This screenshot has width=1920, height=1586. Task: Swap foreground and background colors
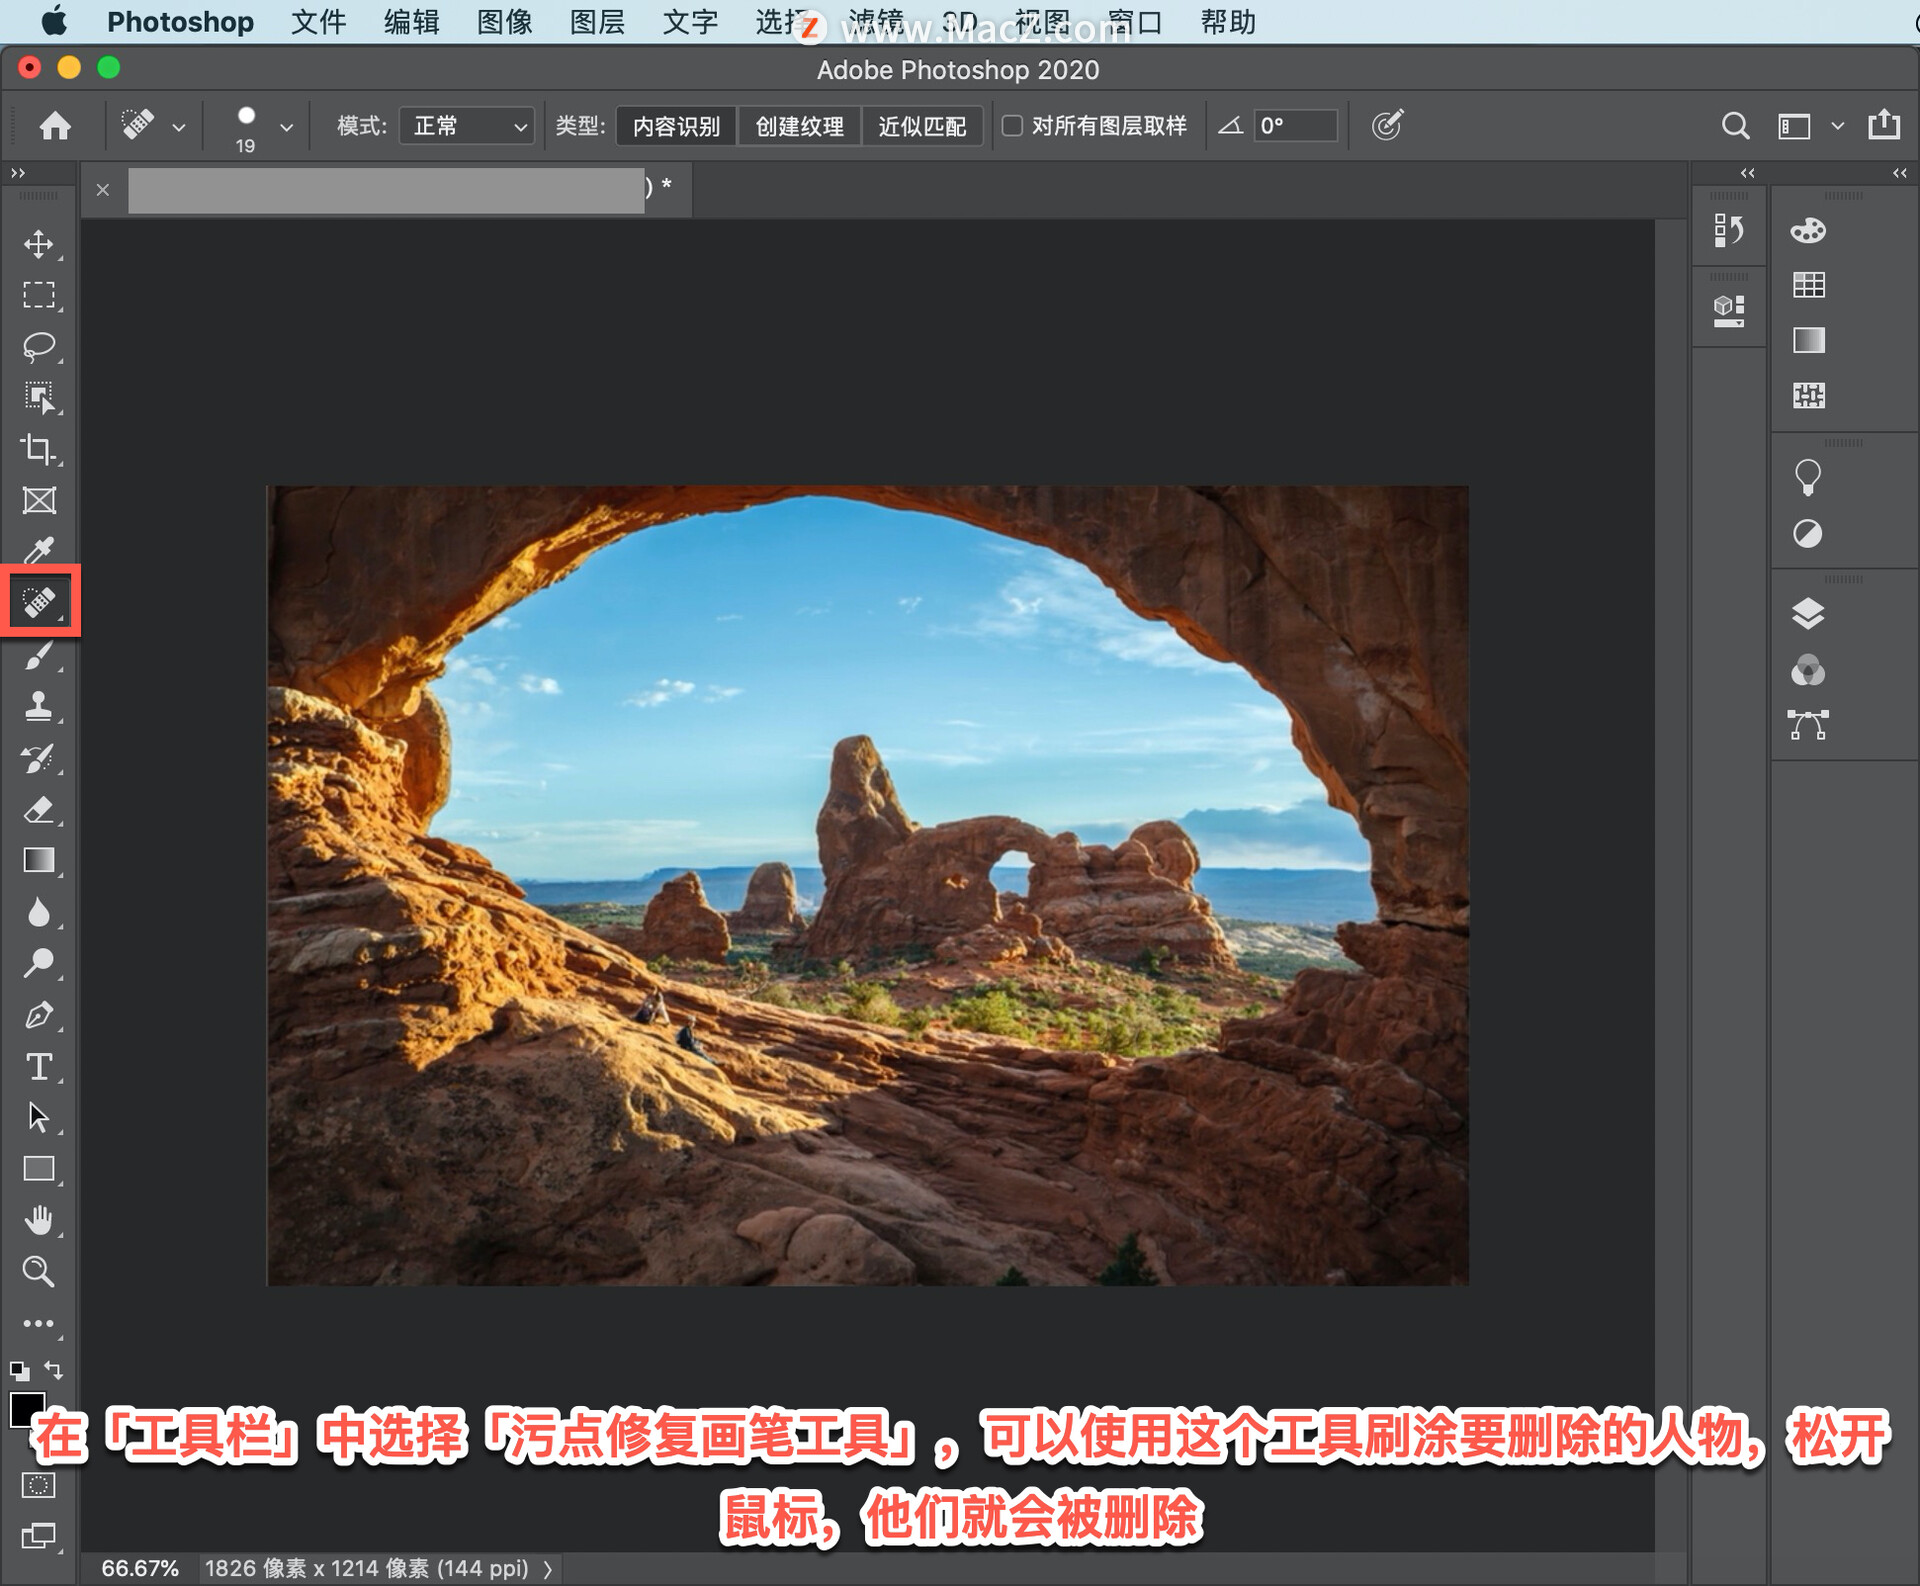(x=54, y=1370)
